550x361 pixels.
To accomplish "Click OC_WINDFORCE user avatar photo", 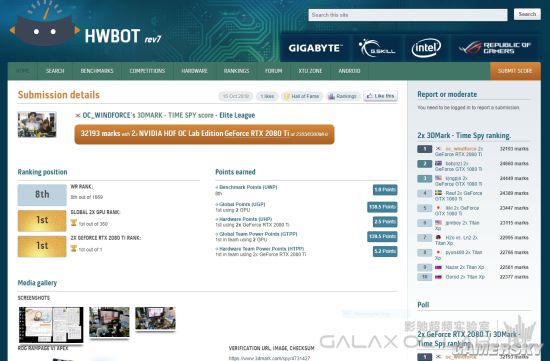I will point(37,125).
